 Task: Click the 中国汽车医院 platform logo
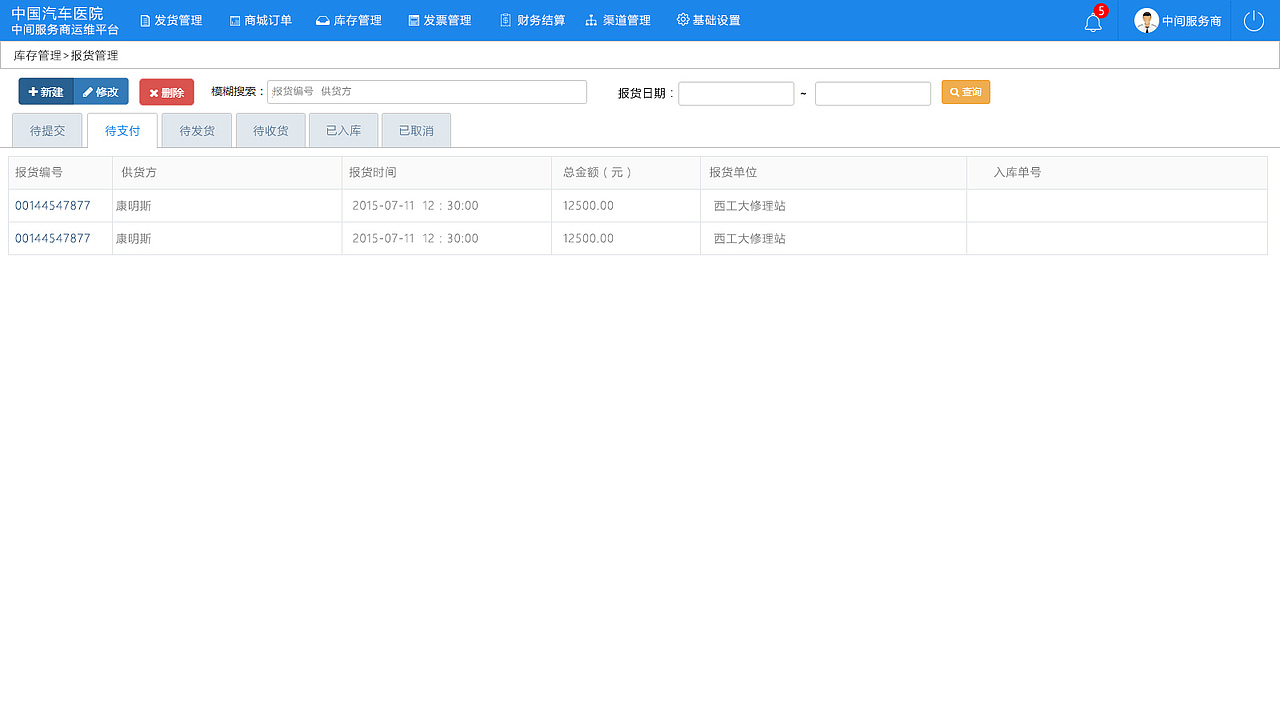[x=65, y=21]
